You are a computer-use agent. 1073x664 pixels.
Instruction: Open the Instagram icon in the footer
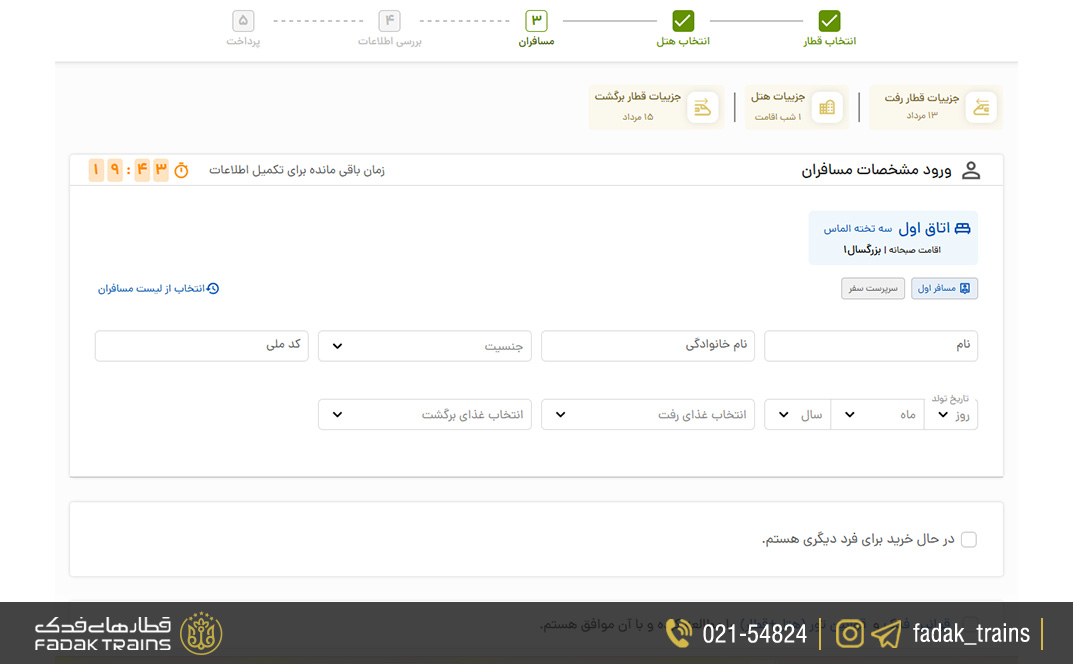849,633
